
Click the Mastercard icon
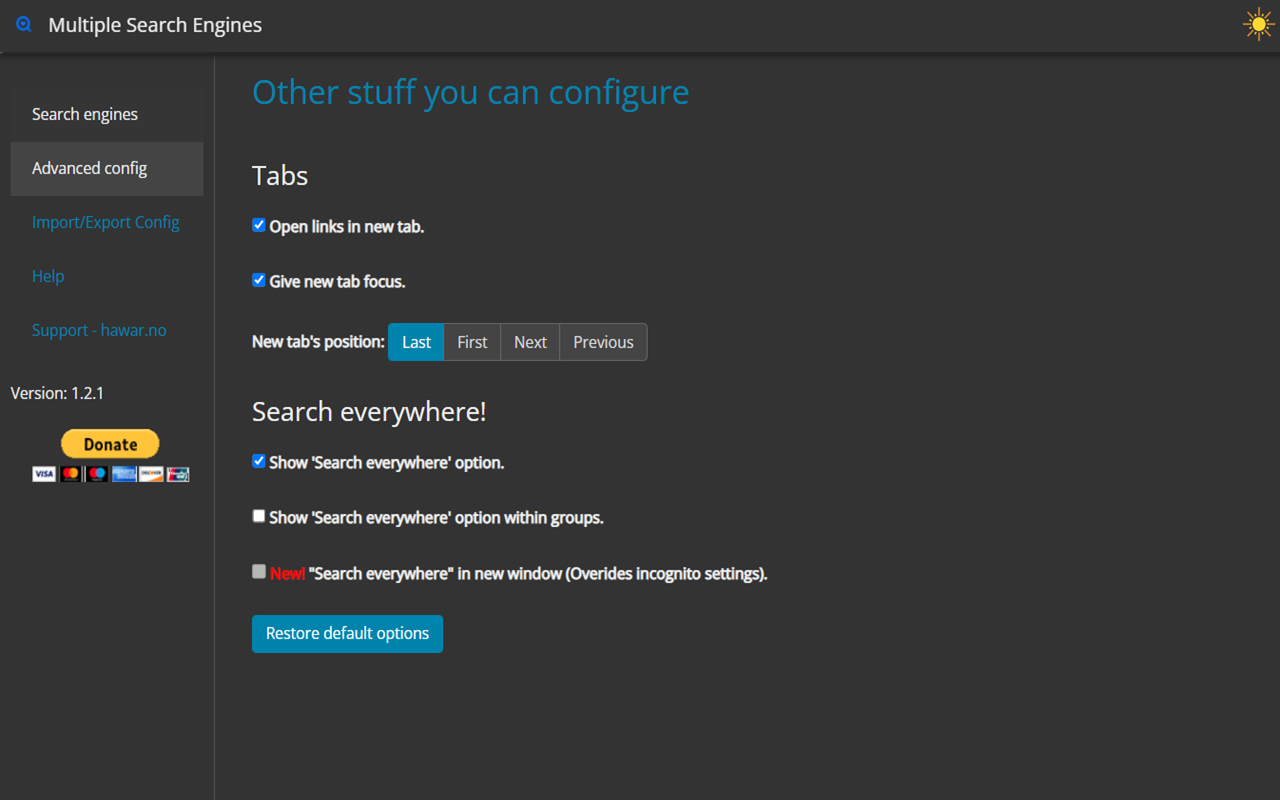pos(70,474)
